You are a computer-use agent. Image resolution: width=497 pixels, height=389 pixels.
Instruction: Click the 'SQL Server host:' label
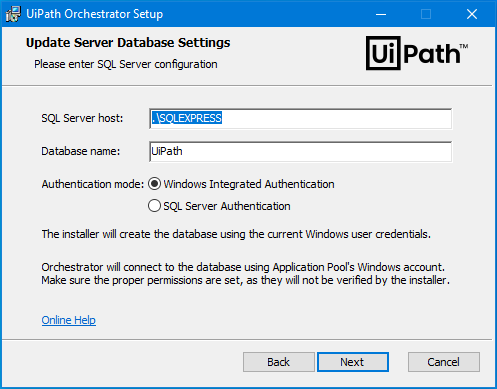click(x=82, y=118)
